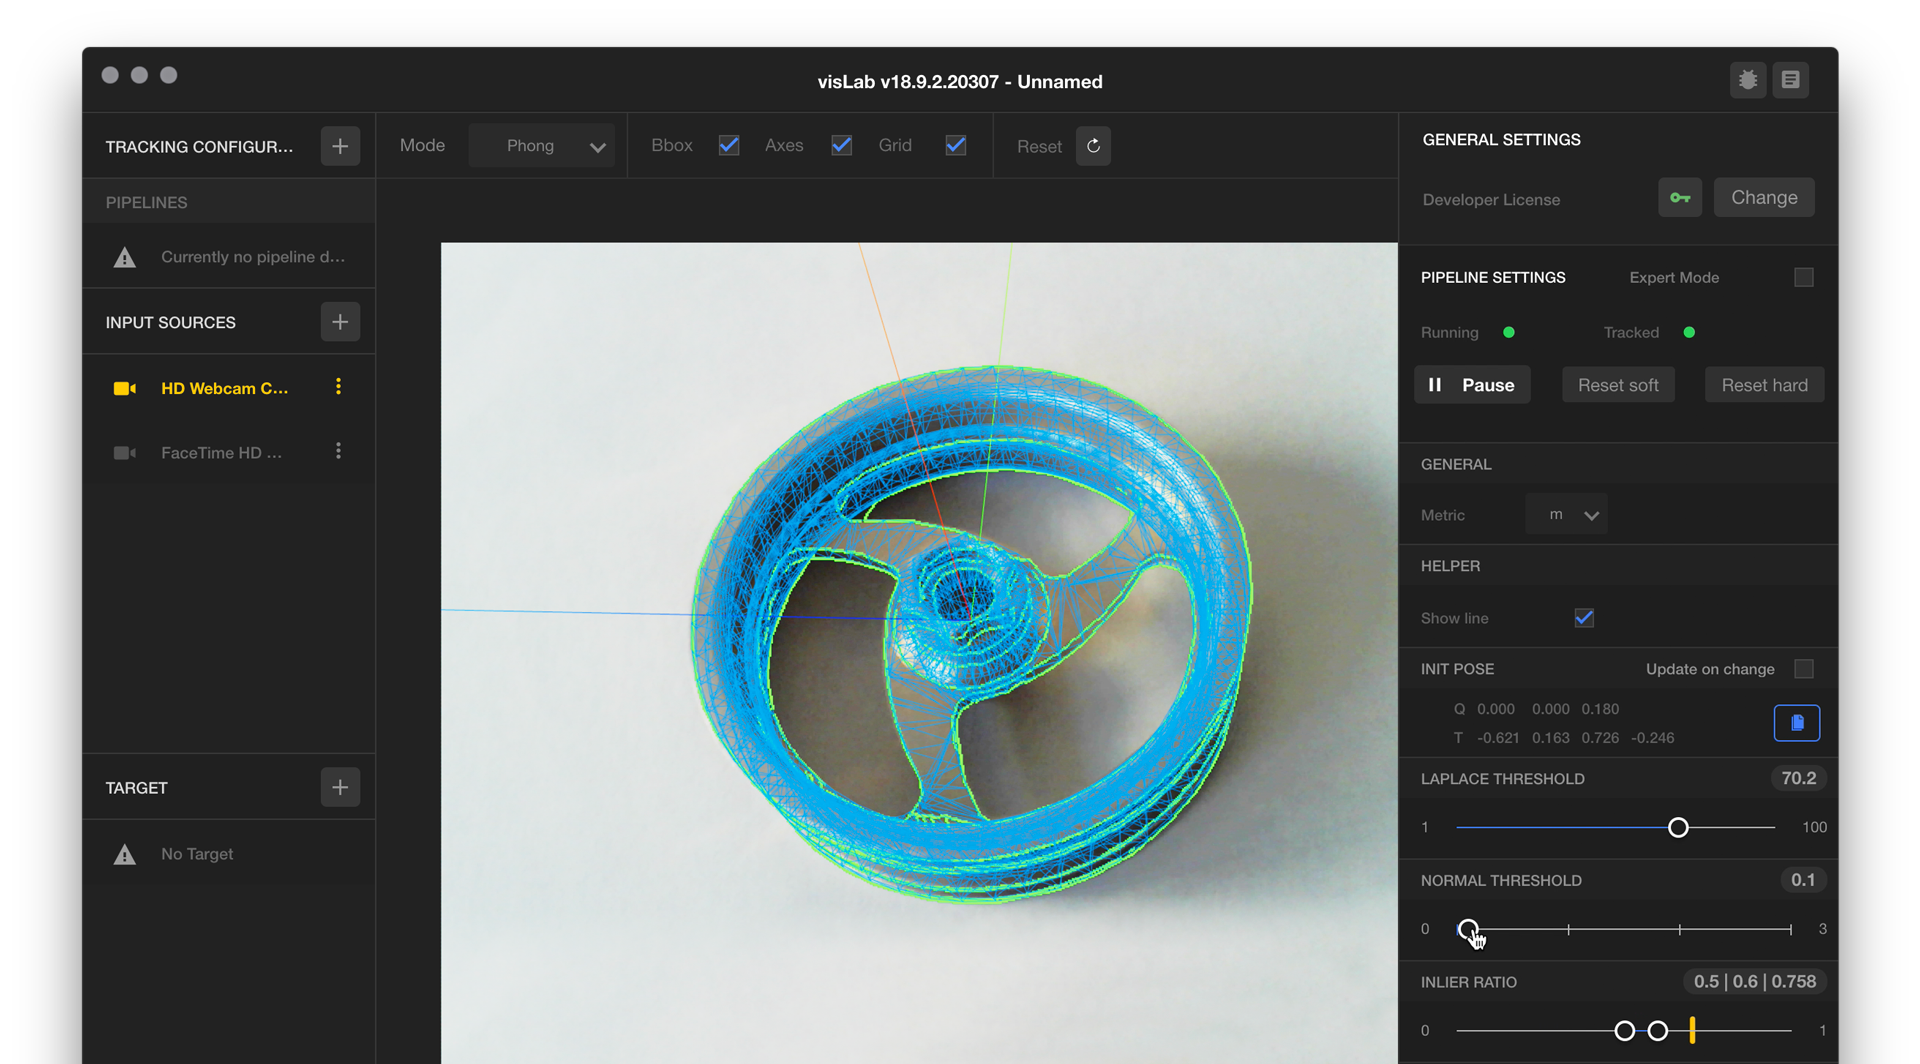Open the log panel icon
Viewport: 1920px width, 1064px height.
(x=1790, y=80)
